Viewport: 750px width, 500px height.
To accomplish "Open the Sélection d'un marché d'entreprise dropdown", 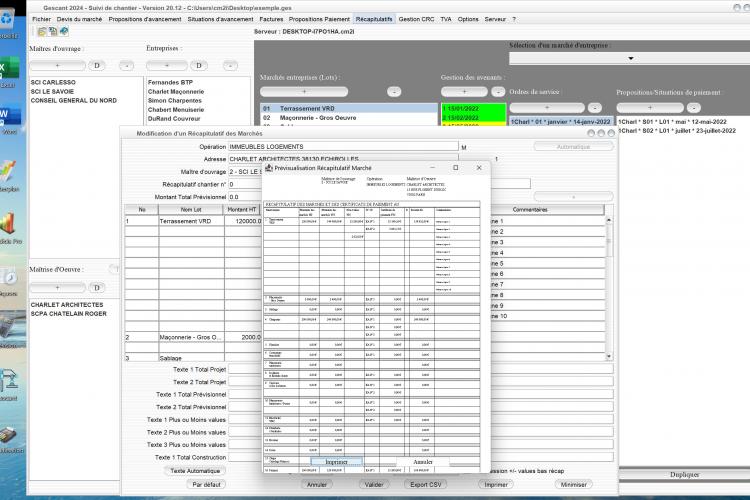I will (x=629, y=58).
